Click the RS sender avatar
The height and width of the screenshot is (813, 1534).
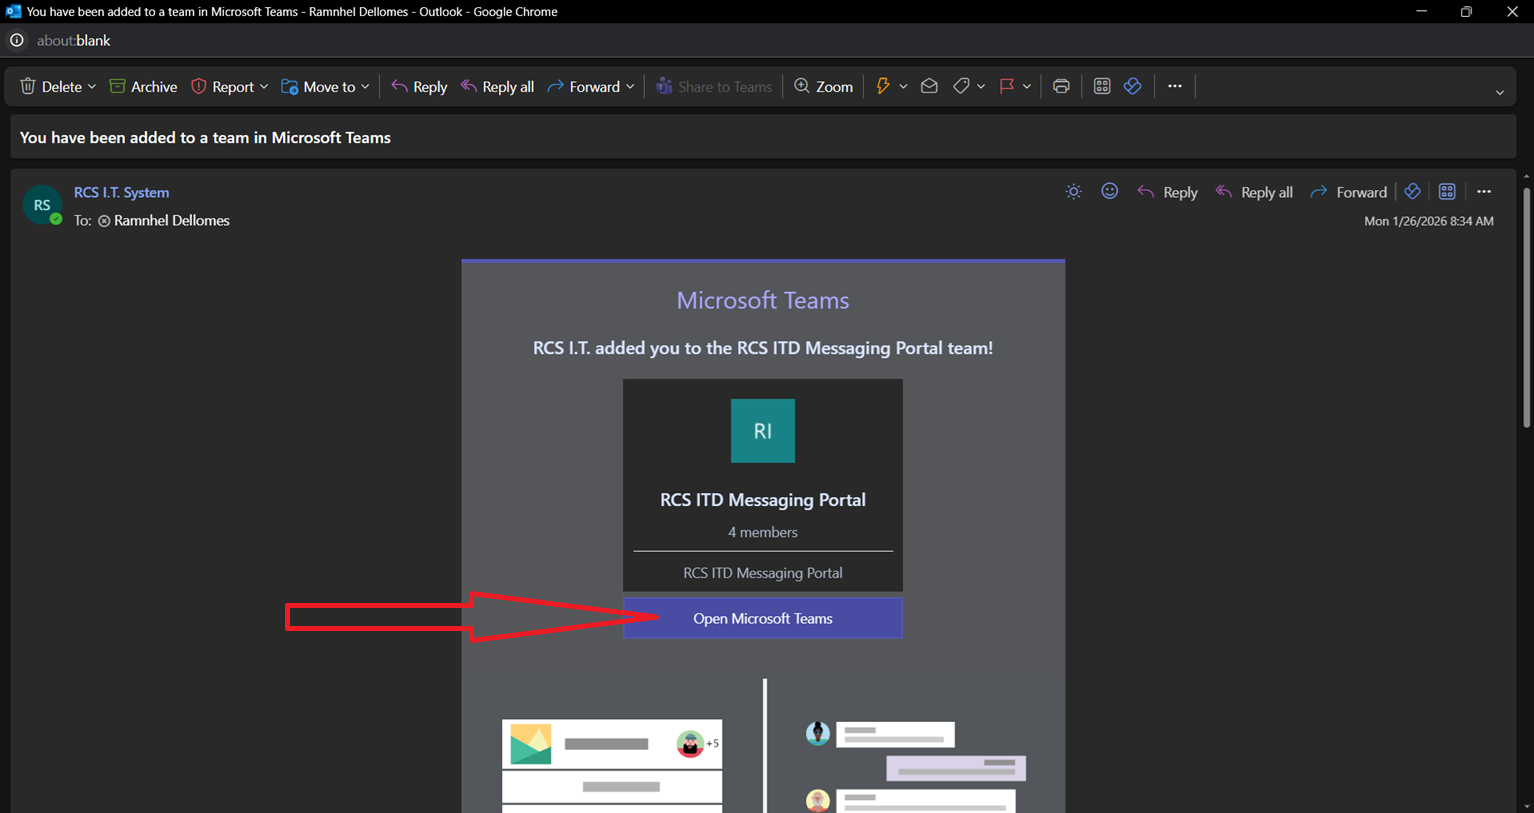(x=42, y=205)
